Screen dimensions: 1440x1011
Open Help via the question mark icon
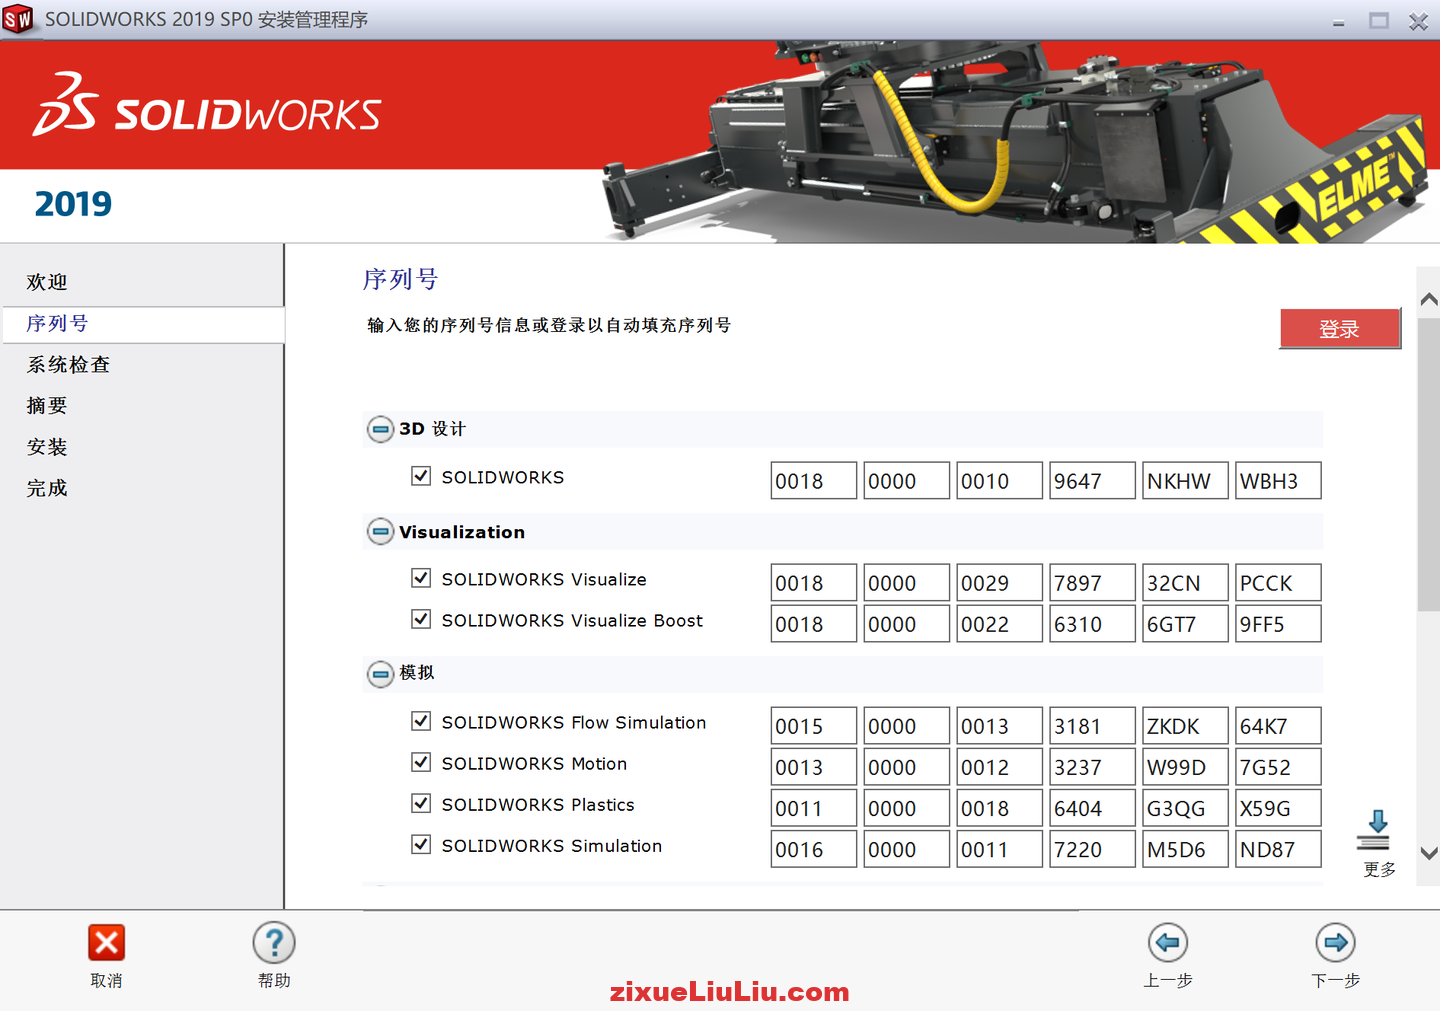pyautogui.click(x=274, y=942)
